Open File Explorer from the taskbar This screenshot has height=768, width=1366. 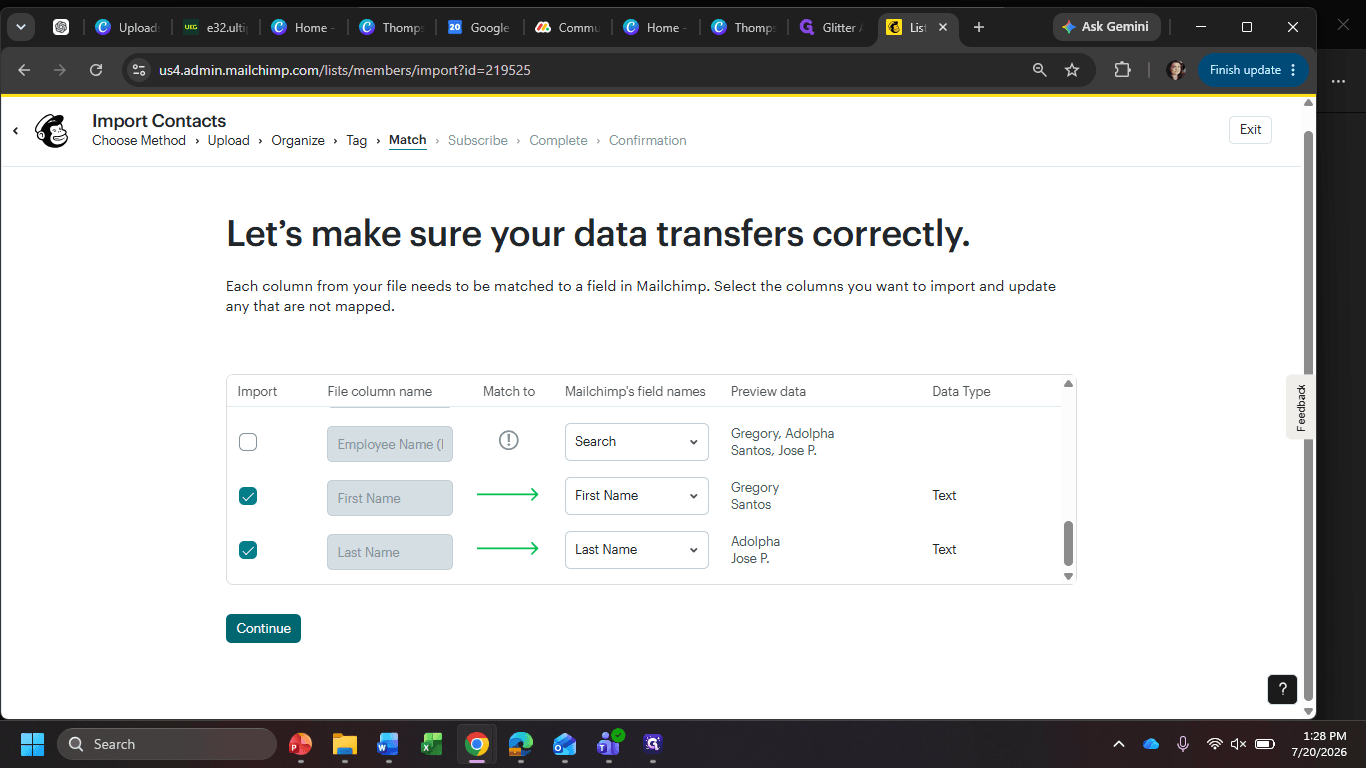(345, 744)
